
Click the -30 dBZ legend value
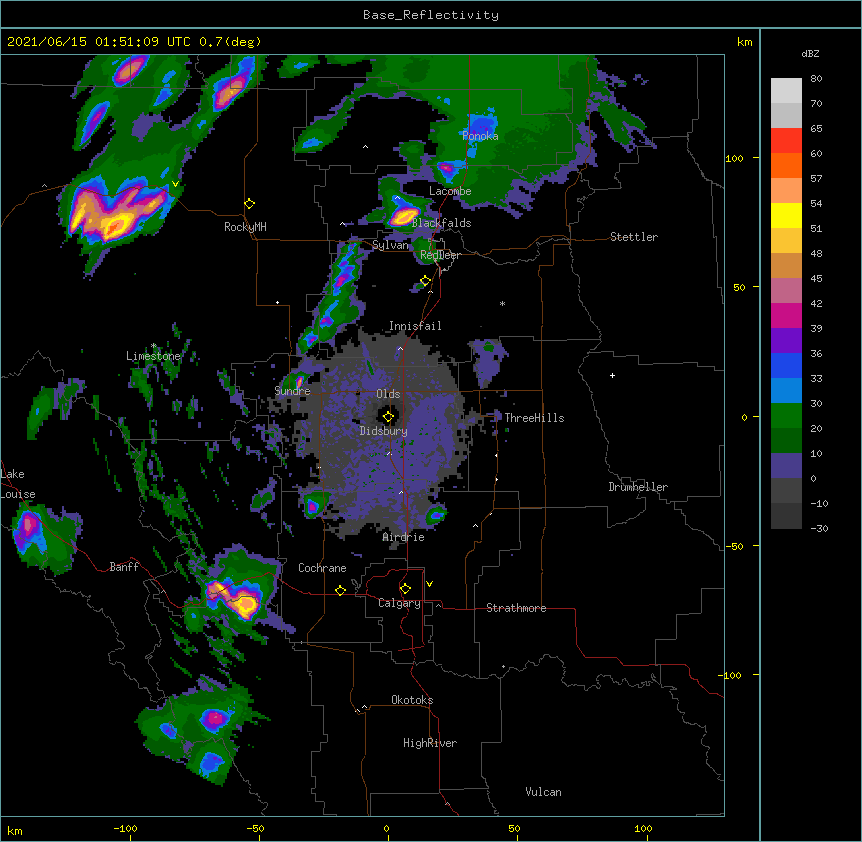[x=819, y=529]
